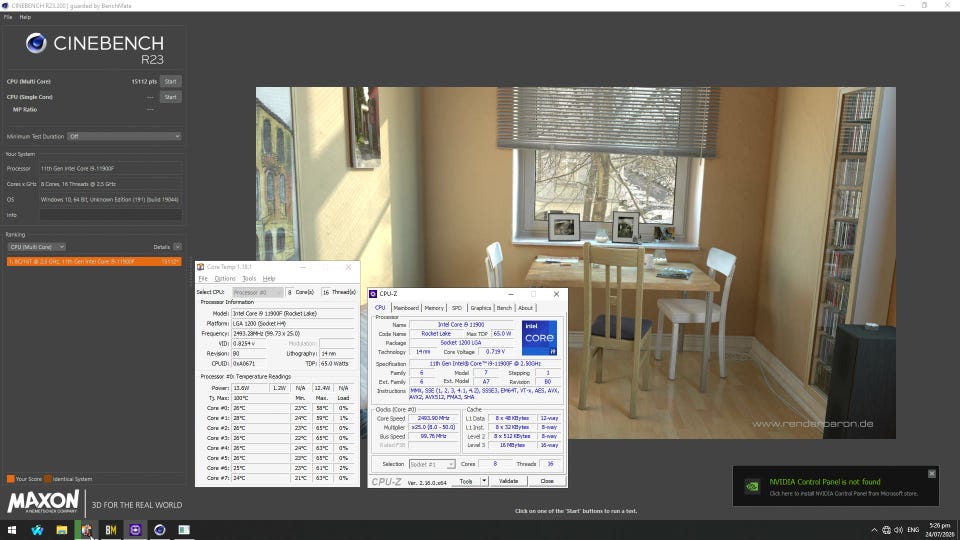Image resolution: width=960 pixels, height=540 pixels.
Task: Click the NVIDIA logo in the notification
Action: click(x=752, y=487)
